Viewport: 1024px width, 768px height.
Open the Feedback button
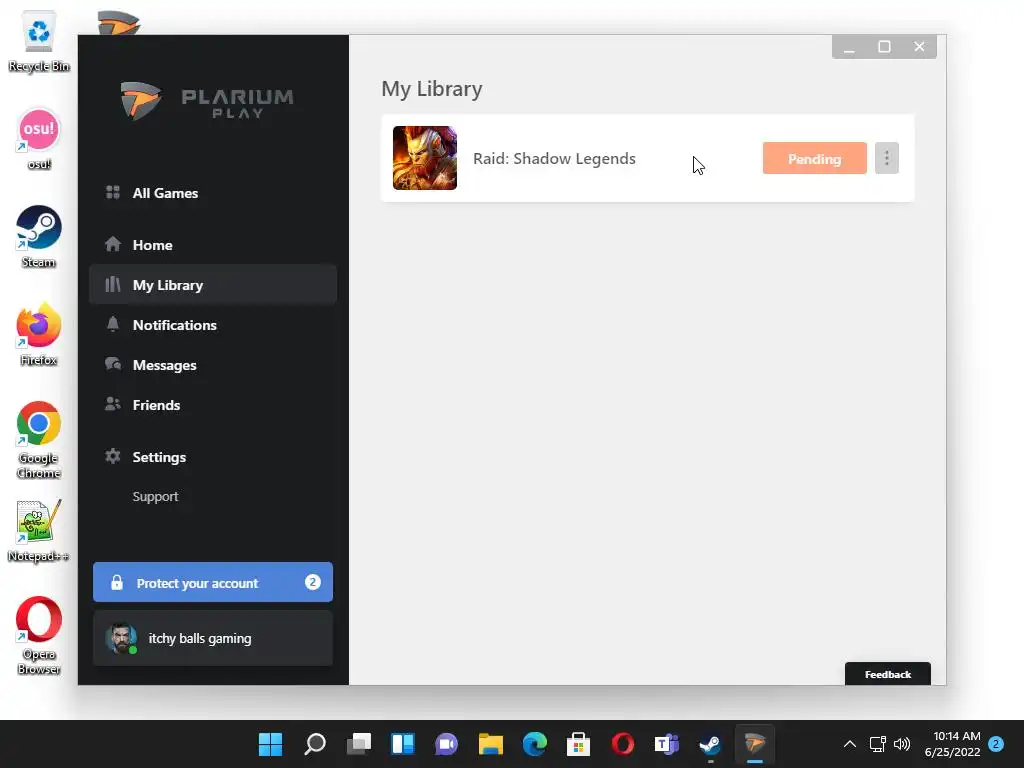888,674
